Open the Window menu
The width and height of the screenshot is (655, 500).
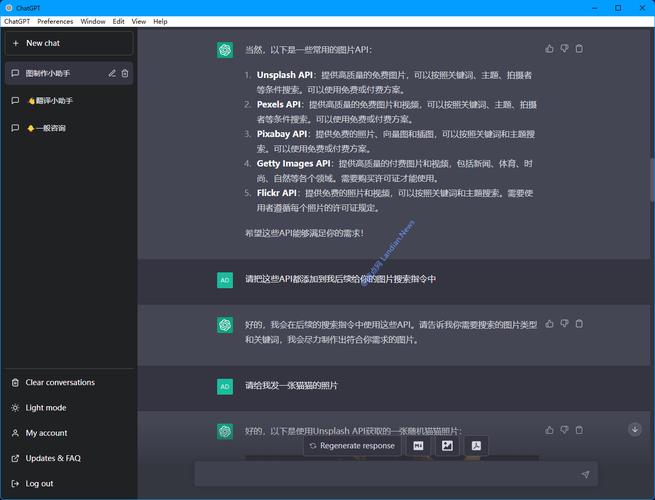click(x=93, y=21)
